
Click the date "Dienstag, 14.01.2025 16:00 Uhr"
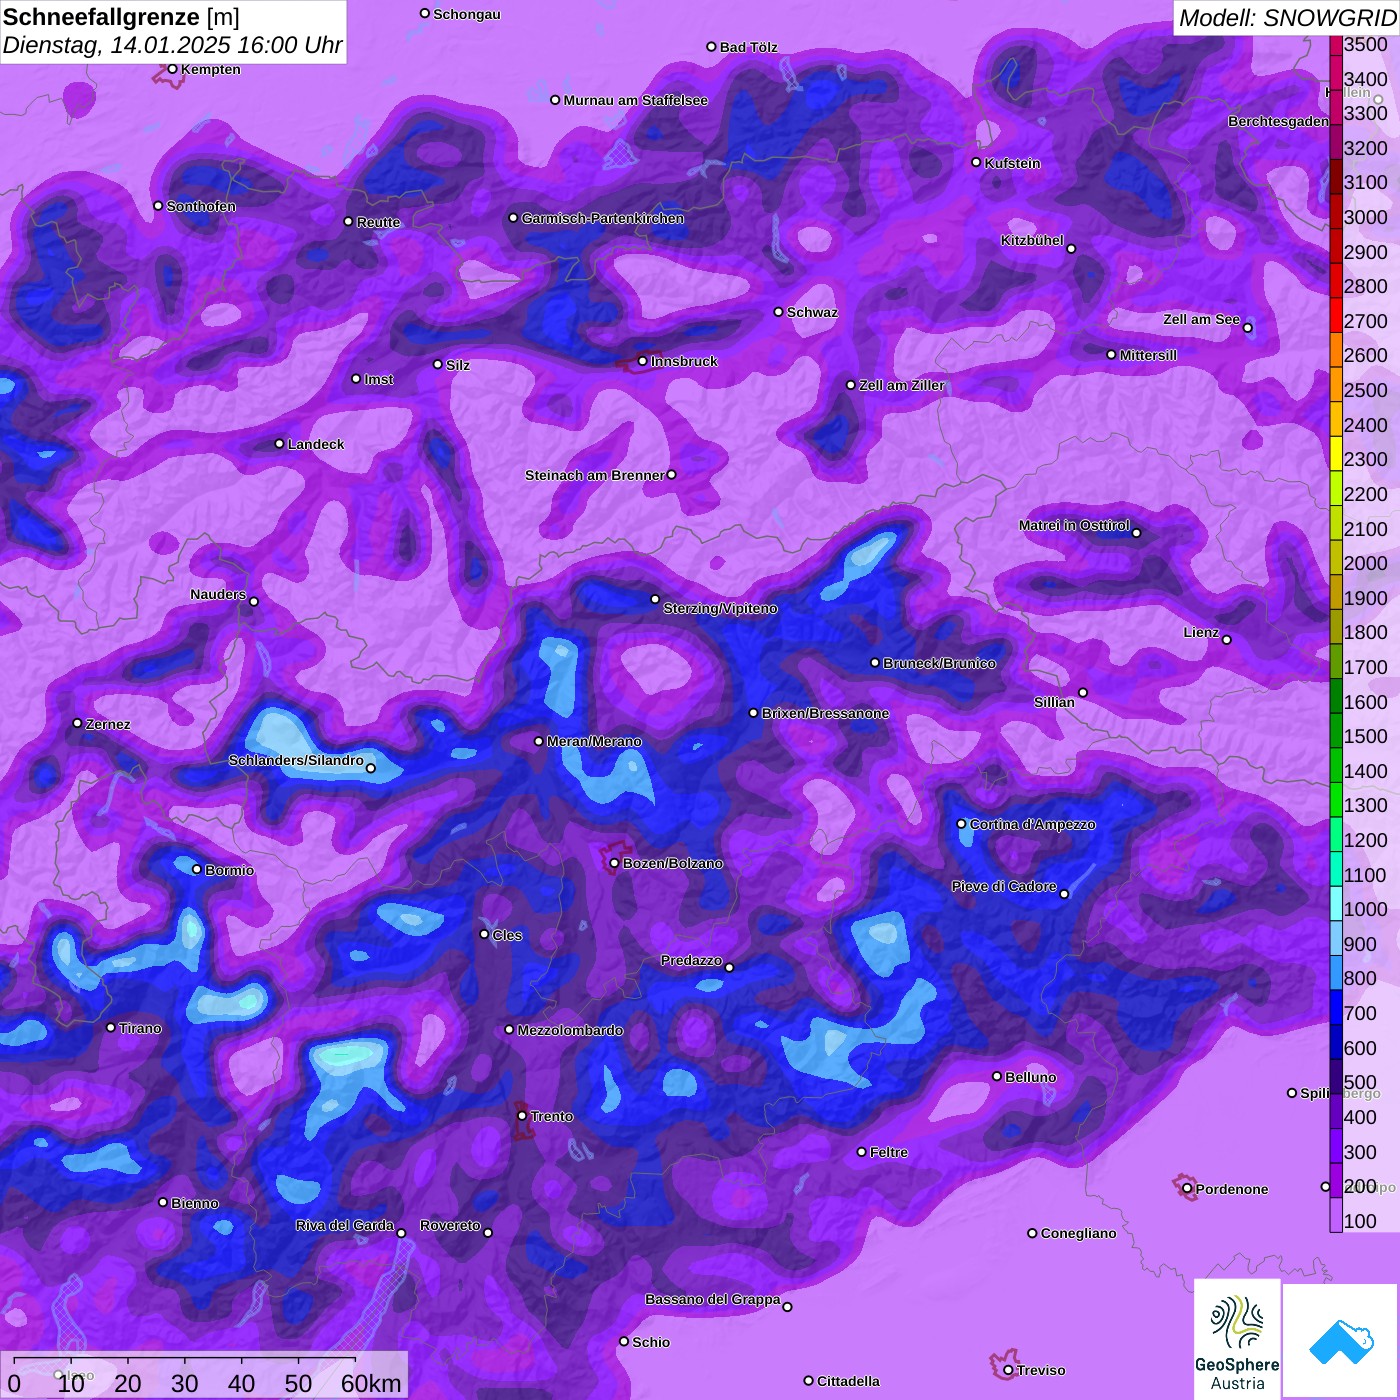pyautogui.click(x=173, y=46)
